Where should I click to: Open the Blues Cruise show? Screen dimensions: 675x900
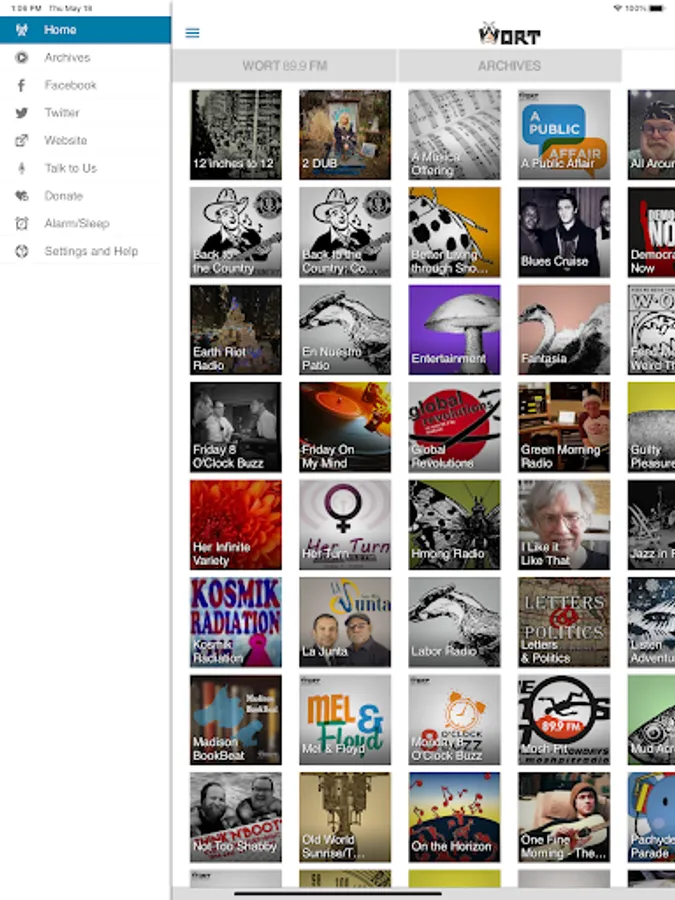pos(564,232)
